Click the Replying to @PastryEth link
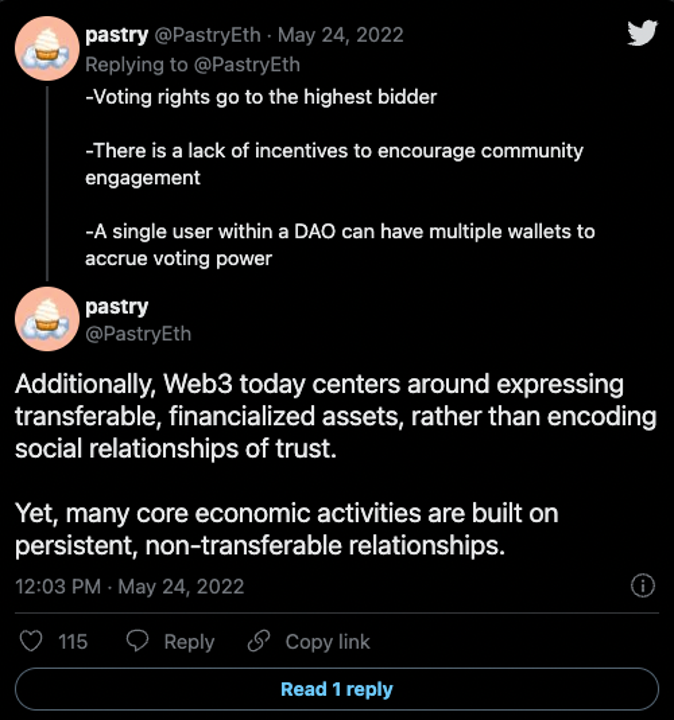Viewport: 674px width, 720px height. 192,65
